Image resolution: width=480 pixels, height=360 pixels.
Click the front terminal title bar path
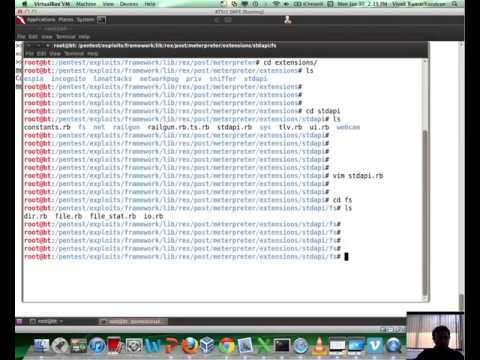(x=165, y=45)
